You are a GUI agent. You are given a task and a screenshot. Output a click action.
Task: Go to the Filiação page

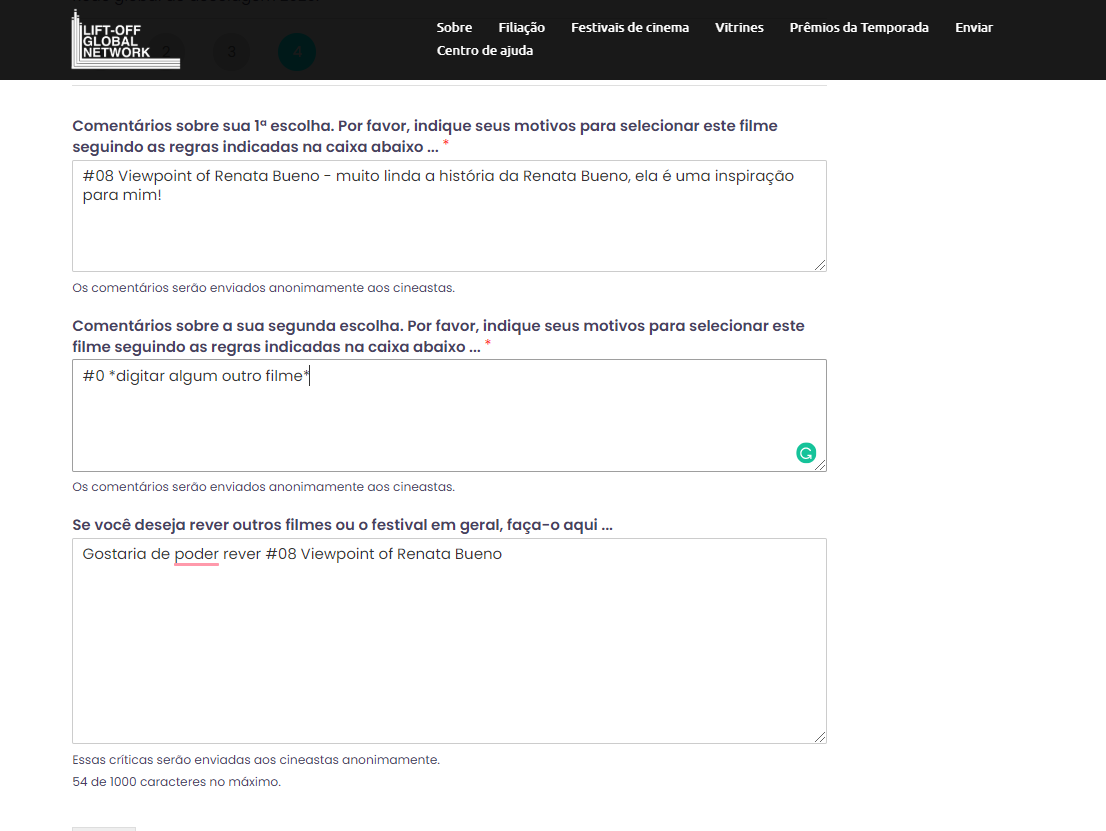coord(521,27)
